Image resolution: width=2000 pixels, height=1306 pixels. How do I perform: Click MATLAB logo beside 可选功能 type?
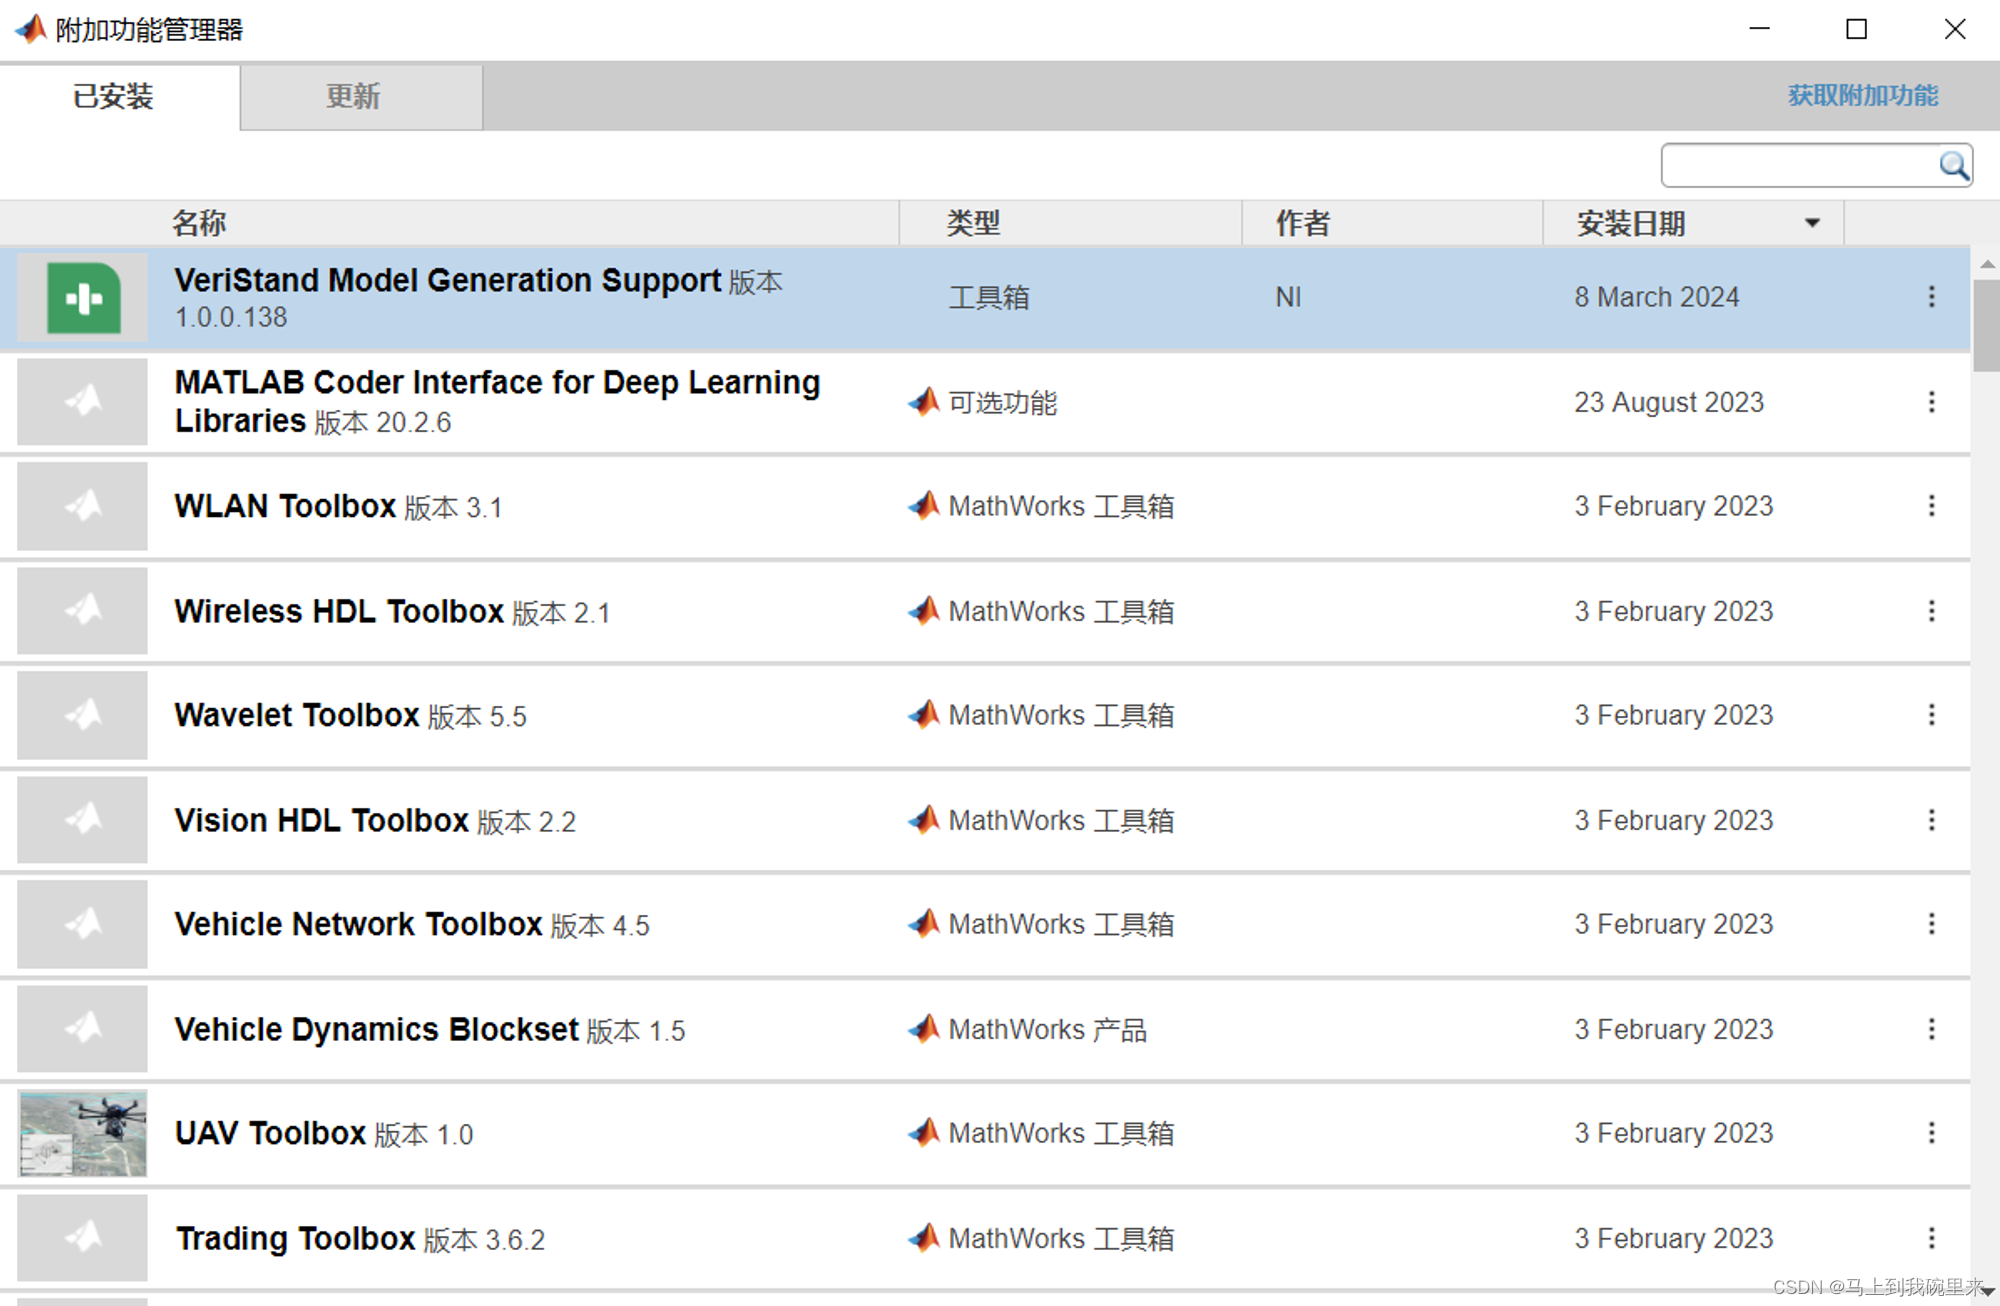924,401
